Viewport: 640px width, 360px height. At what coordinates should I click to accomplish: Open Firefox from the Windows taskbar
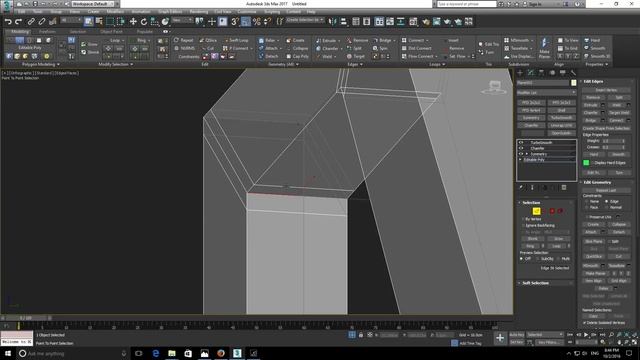point(221,353)
